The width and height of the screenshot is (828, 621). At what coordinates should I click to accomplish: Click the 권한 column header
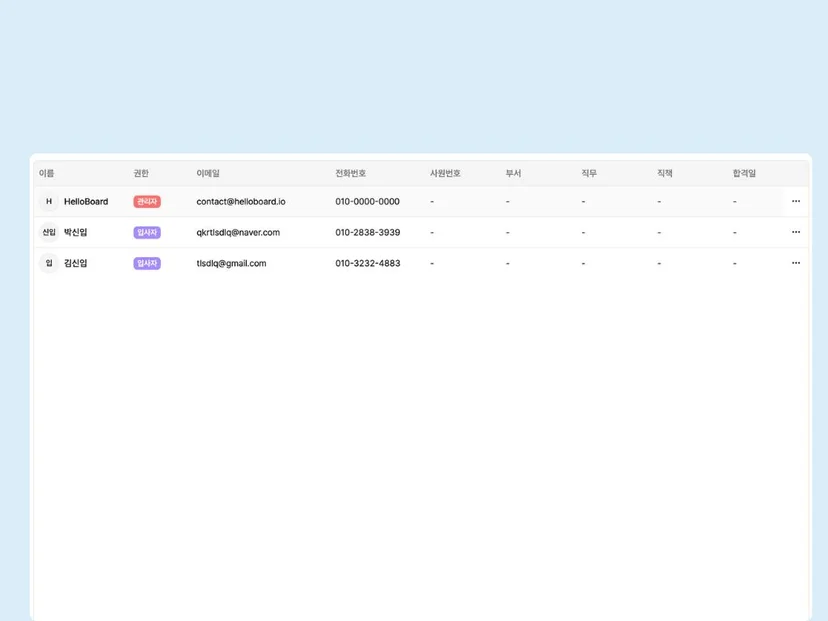tap(141, 173)
